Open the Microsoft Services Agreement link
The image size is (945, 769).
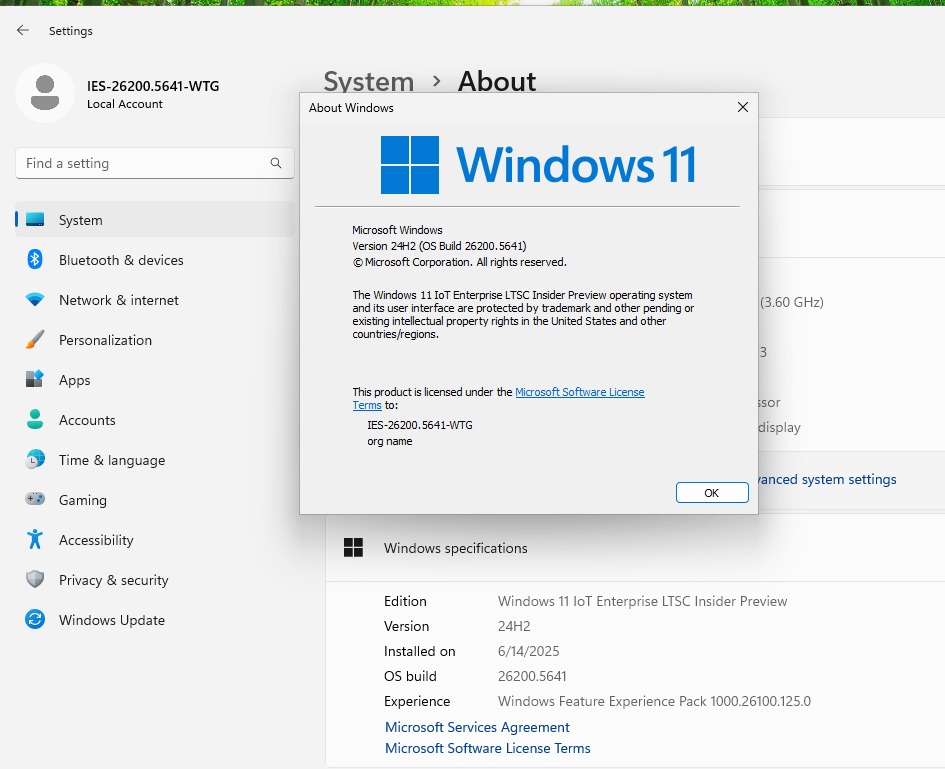[x=477, y=727]
